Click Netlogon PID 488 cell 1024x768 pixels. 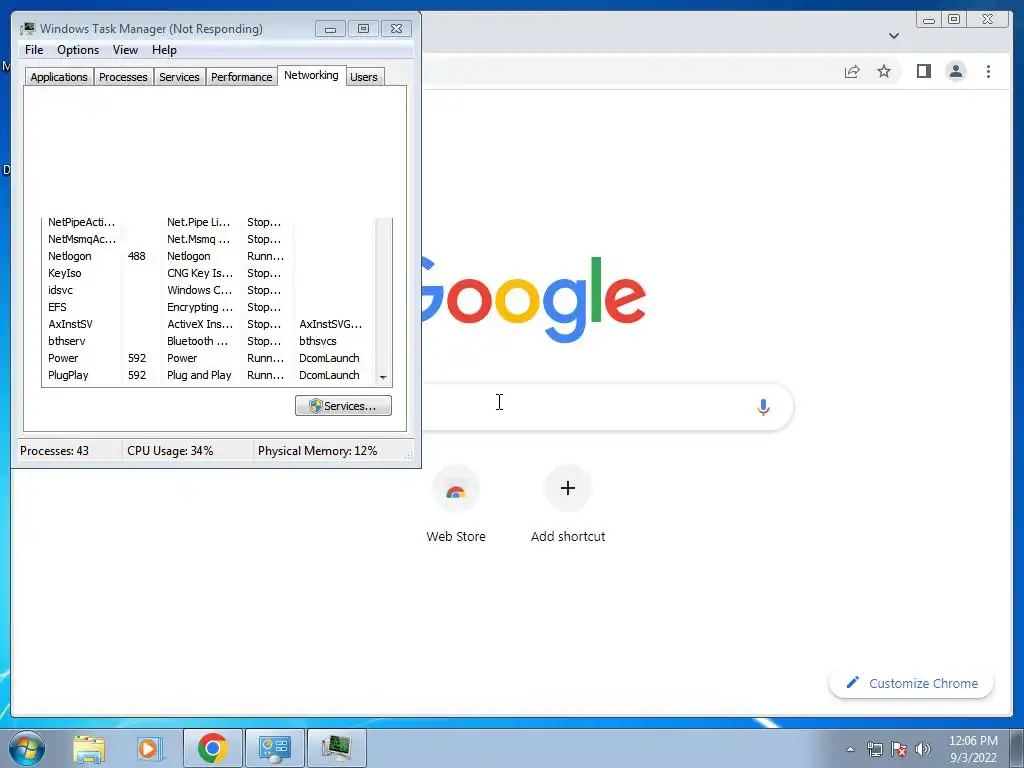(x=136, y=256)
